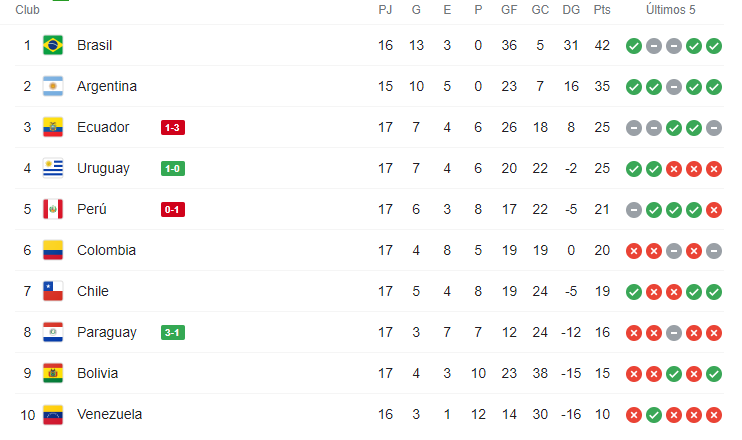Click the Argentina flag icon
The height and width of the screenshot is (440, 742).
pyautogui.click(x=53, y=86)
